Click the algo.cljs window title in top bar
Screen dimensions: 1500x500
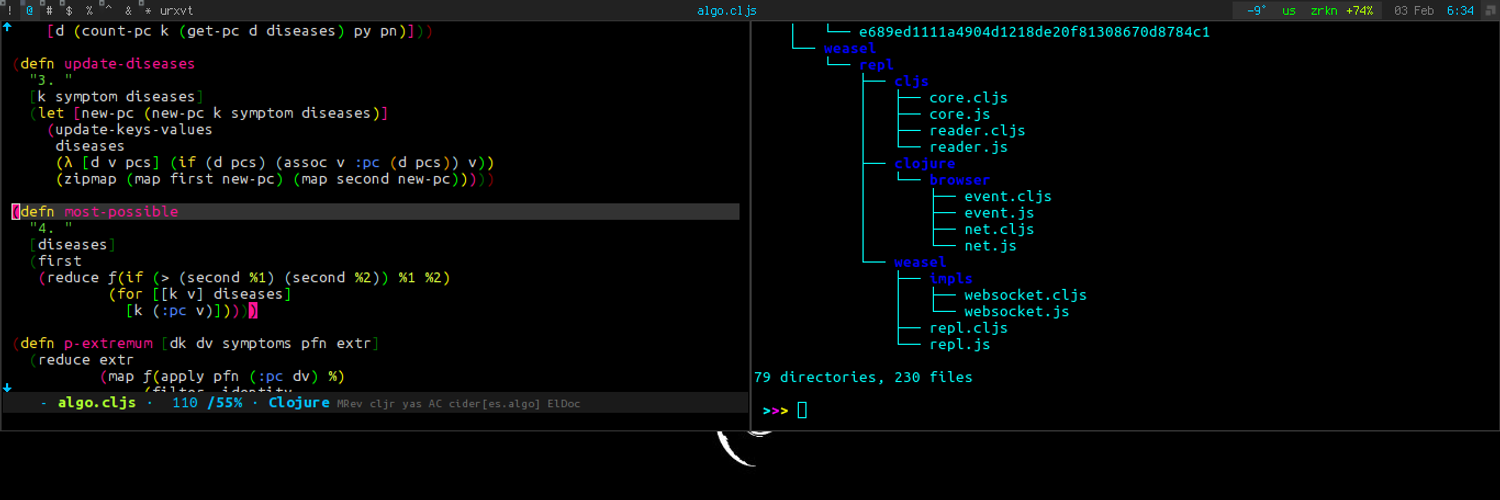click(727, 10)
